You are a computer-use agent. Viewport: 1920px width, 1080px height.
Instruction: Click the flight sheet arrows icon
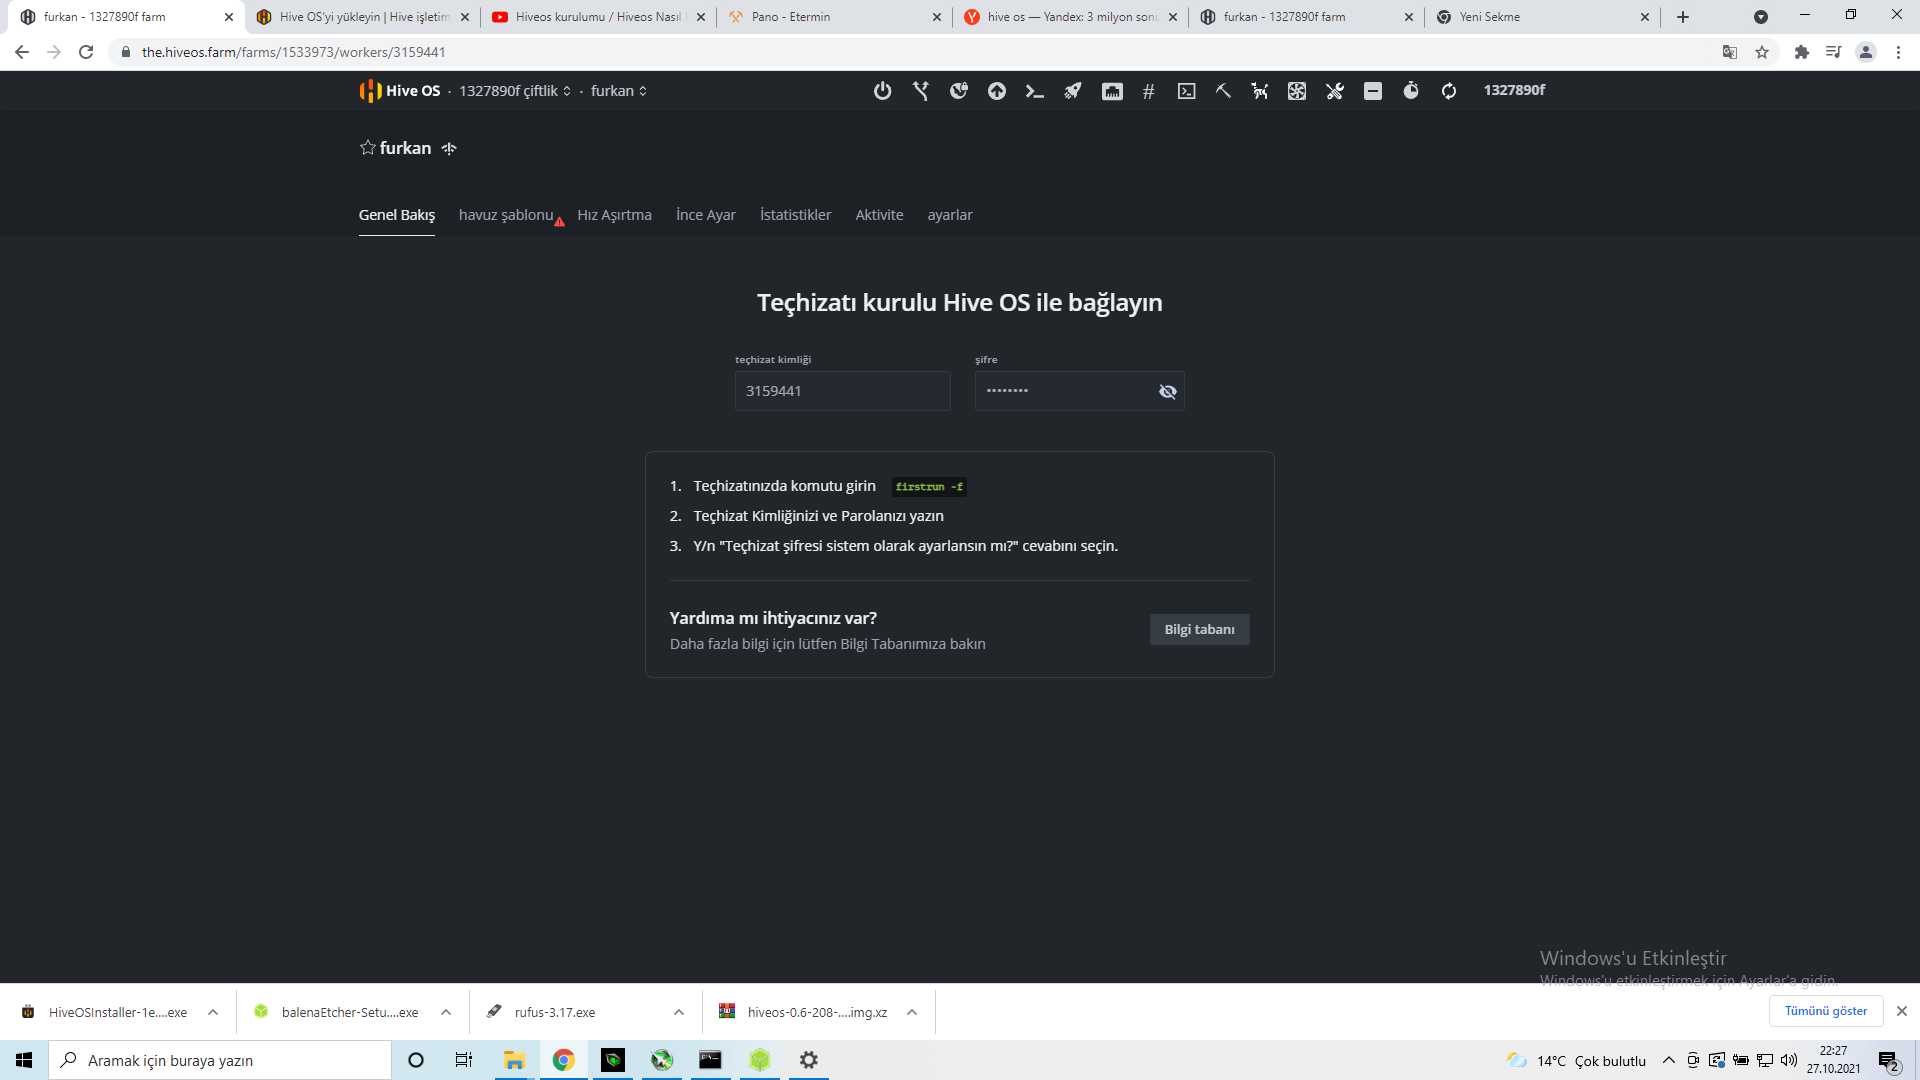pos(921,91)
